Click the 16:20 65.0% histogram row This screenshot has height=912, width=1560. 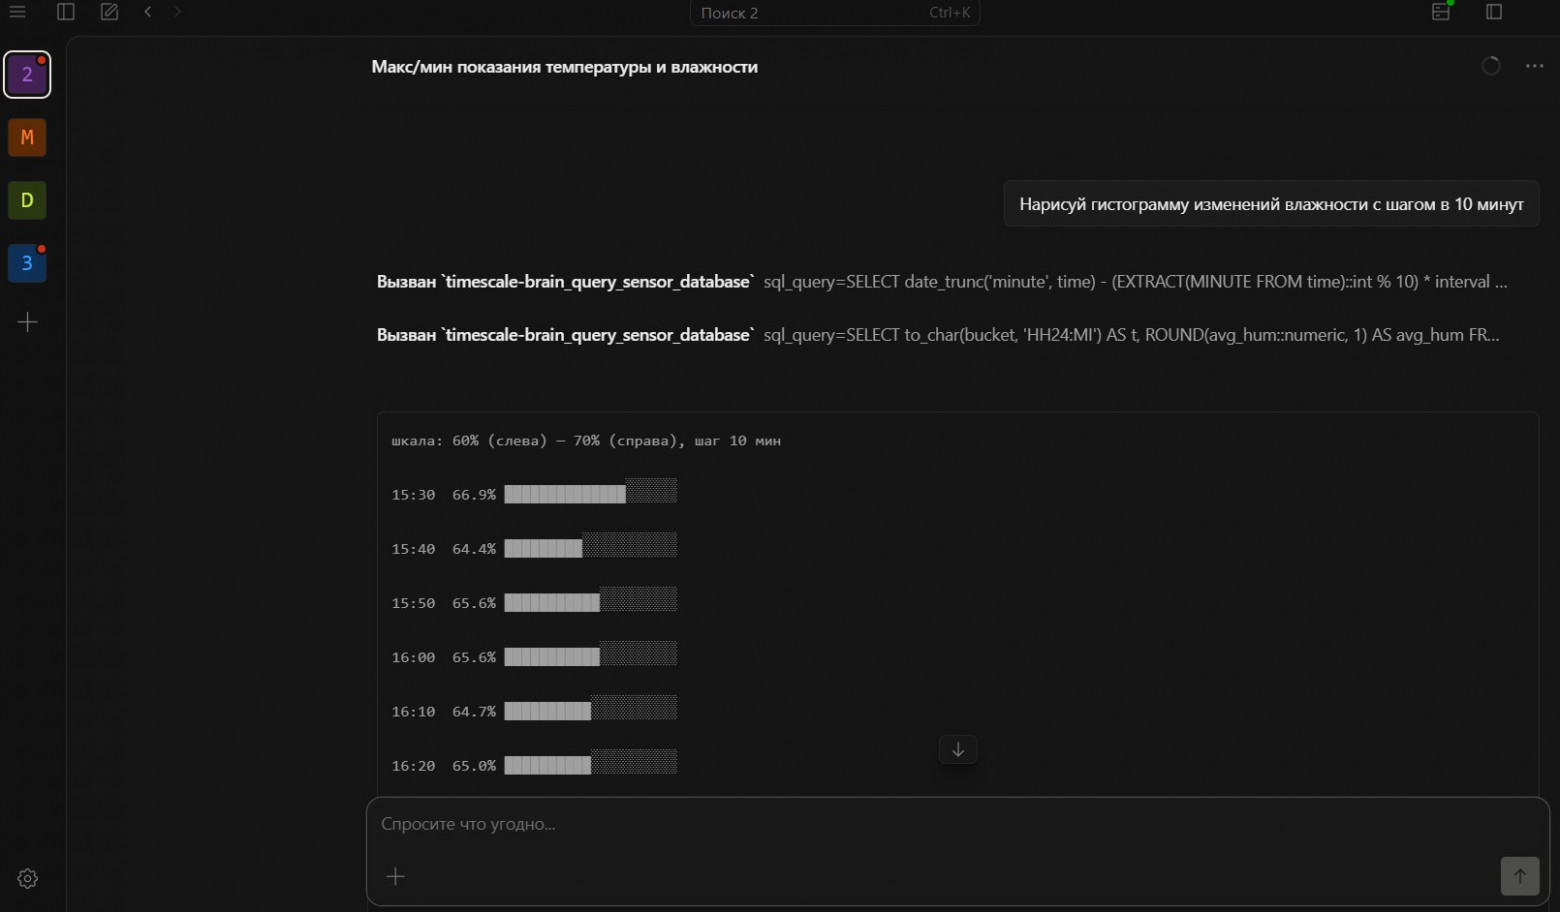(x=534, y=764)
